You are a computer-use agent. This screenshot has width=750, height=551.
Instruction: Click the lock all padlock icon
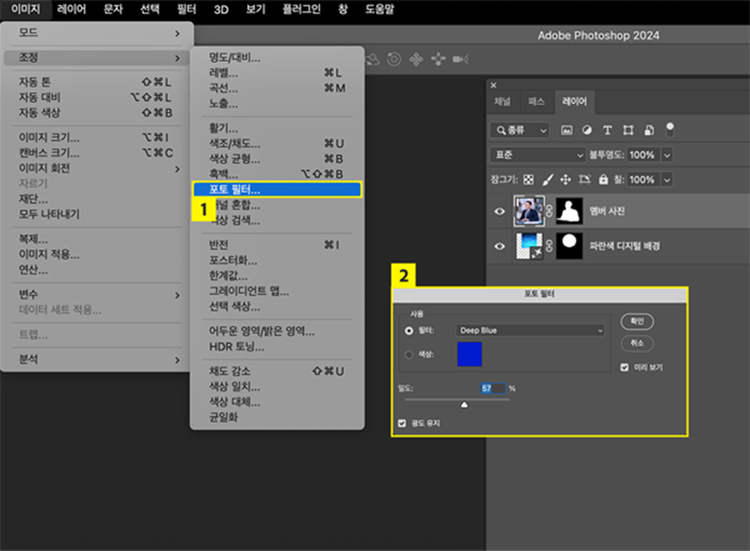pos(603,180)
